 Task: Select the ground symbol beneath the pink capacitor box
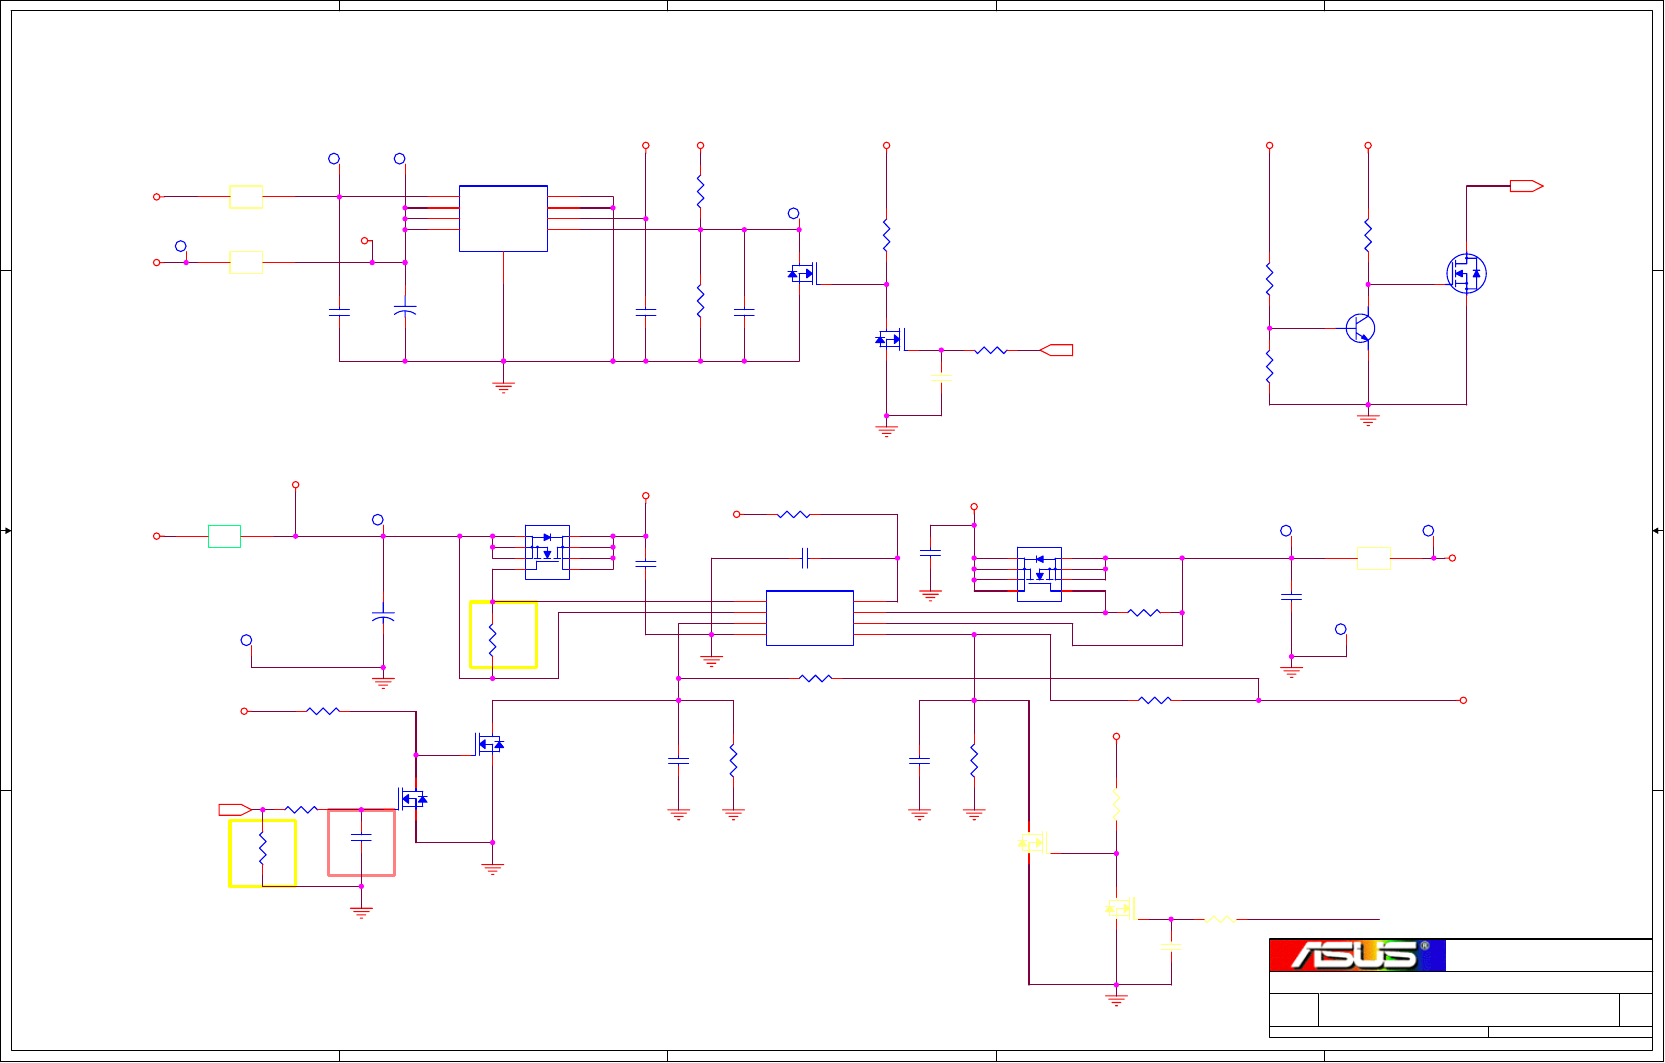tap(361, 911)
